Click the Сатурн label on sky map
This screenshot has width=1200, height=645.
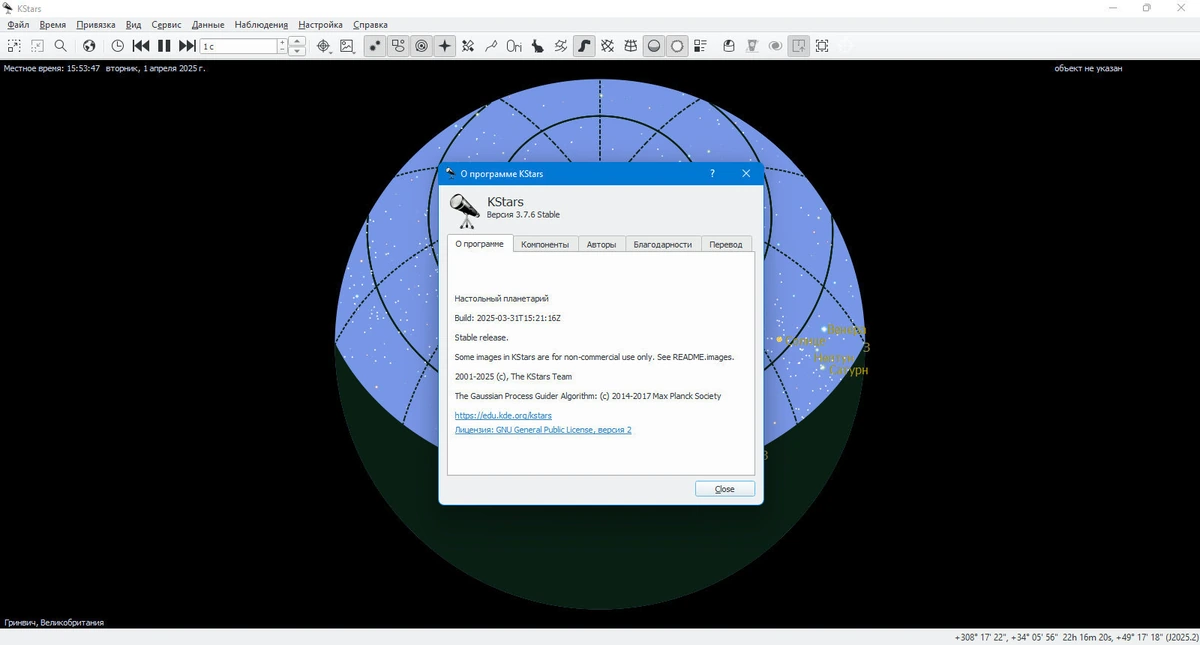click(x=849, y=371)
